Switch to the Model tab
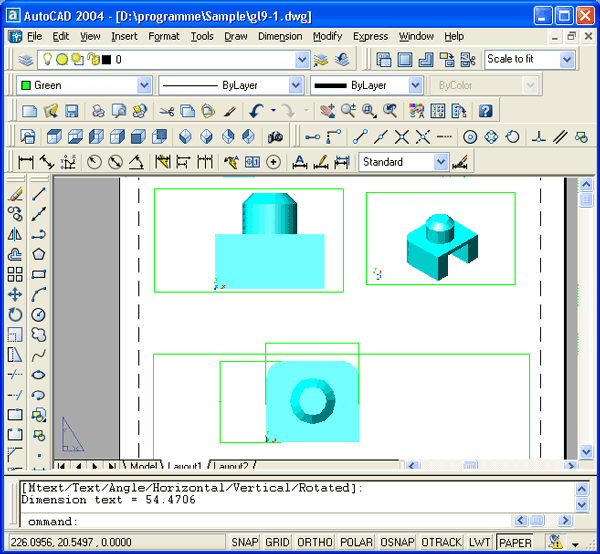This screenshot has height=554, width=600. [x=143, y=466]
